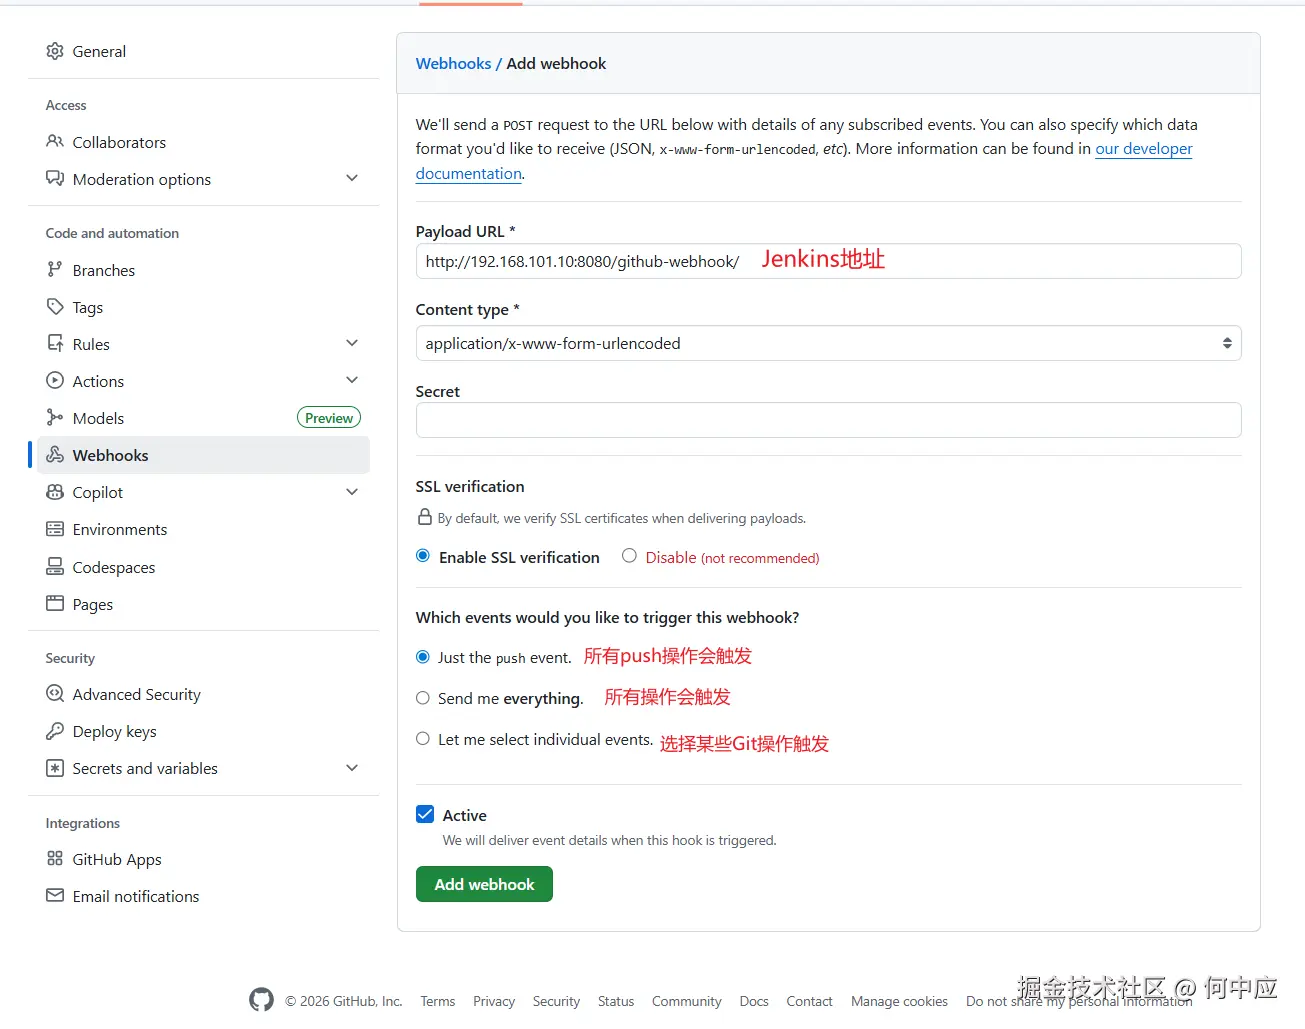Click the Copilot icon in sidebar
The width and height of the screenshot is (1305, 1029).
coord(55,492)
